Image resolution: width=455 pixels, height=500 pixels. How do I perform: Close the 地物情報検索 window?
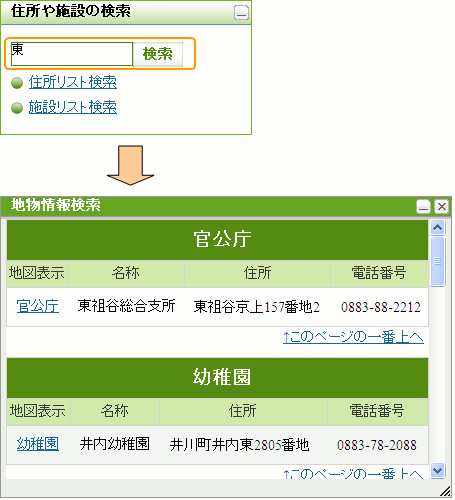(442, 207)
